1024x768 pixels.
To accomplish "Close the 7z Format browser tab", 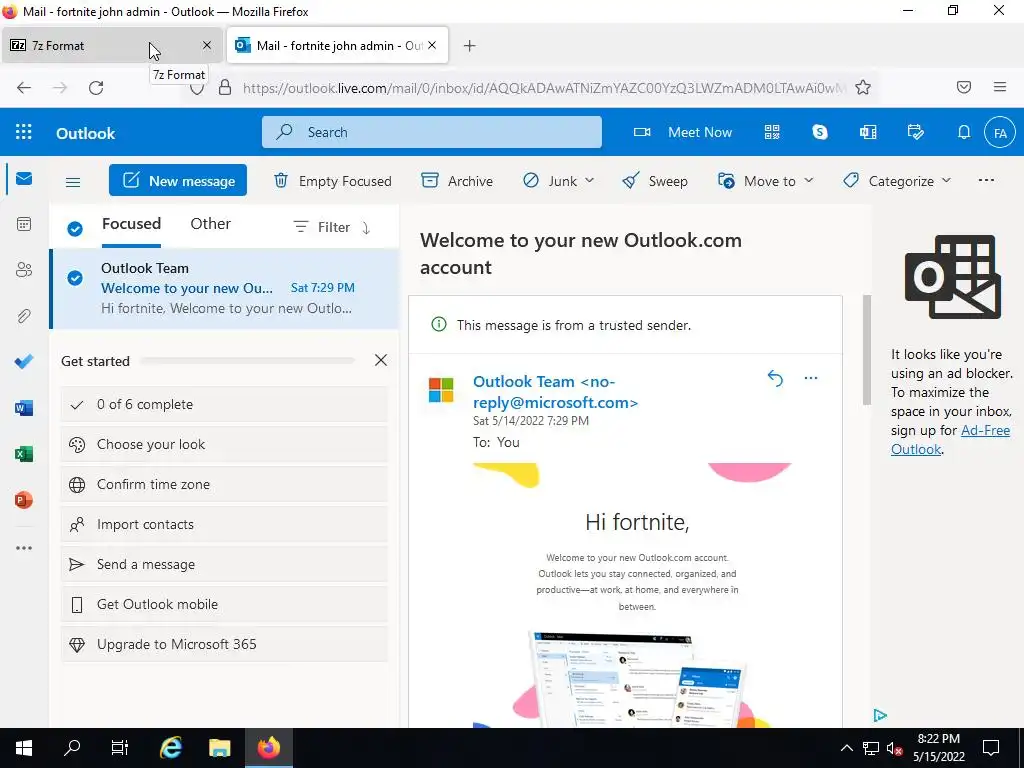I will pyautogui.click(x=207, y=46).
